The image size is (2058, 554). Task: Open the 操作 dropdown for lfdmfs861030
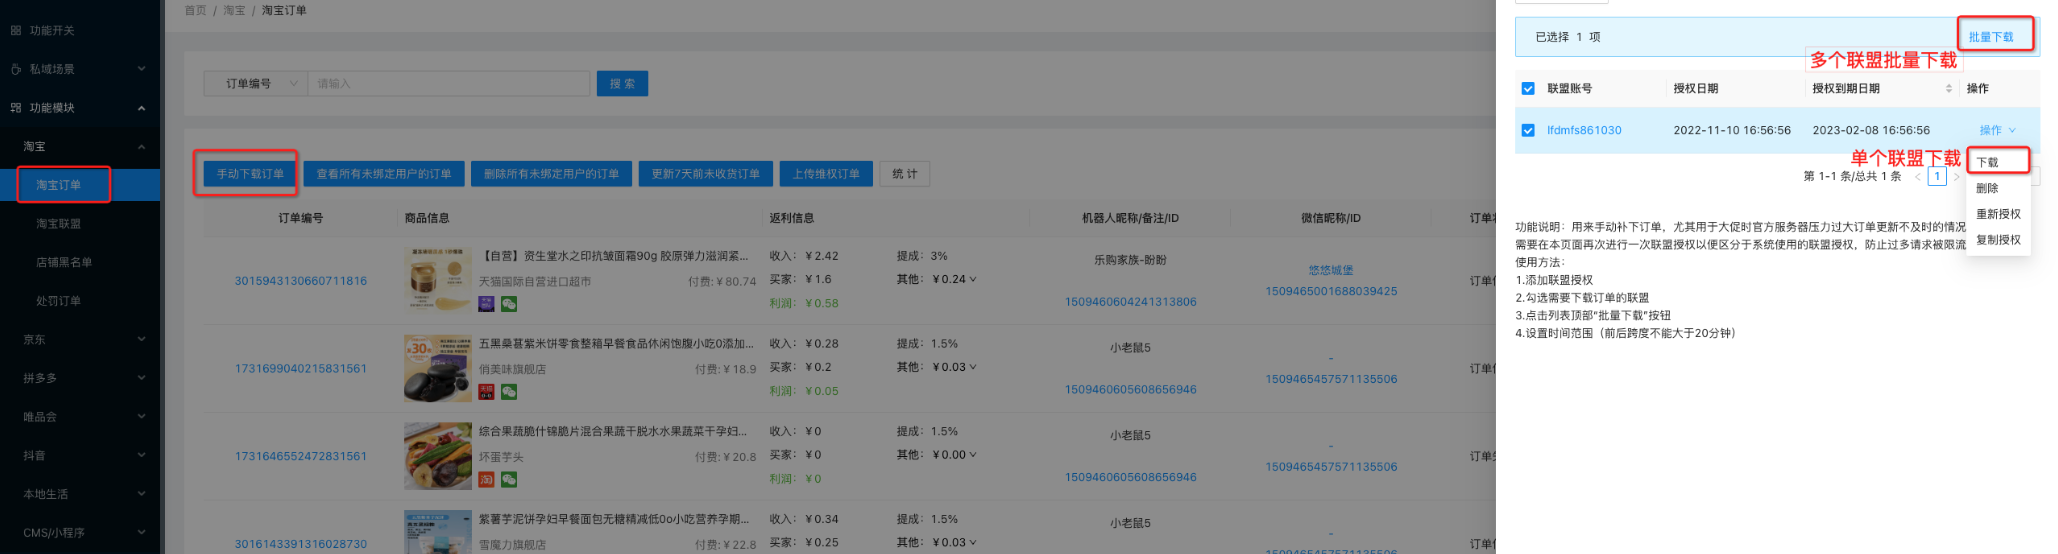point(1997,130)
